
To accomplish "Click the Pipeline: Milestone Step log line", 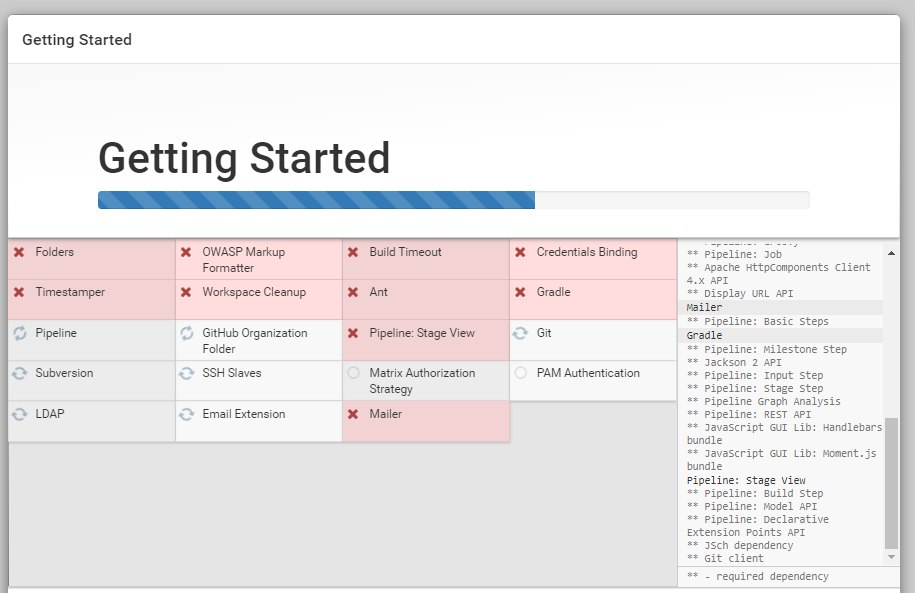I will coord(766,350).
